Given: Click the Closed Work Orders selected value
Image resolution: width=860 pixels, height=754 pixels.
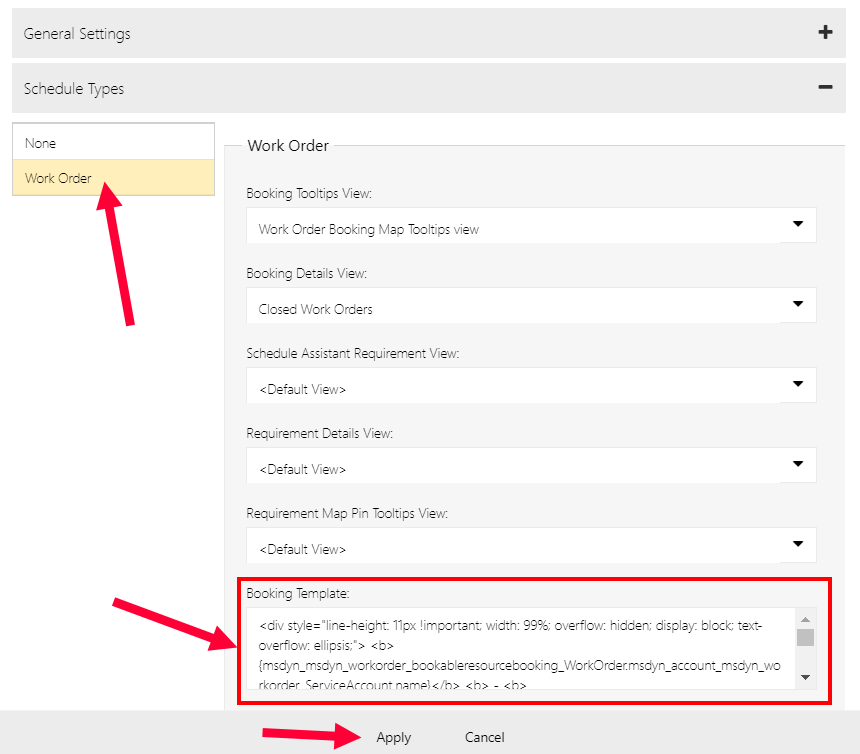Looking at the screenshot, I should click(315, 309).
